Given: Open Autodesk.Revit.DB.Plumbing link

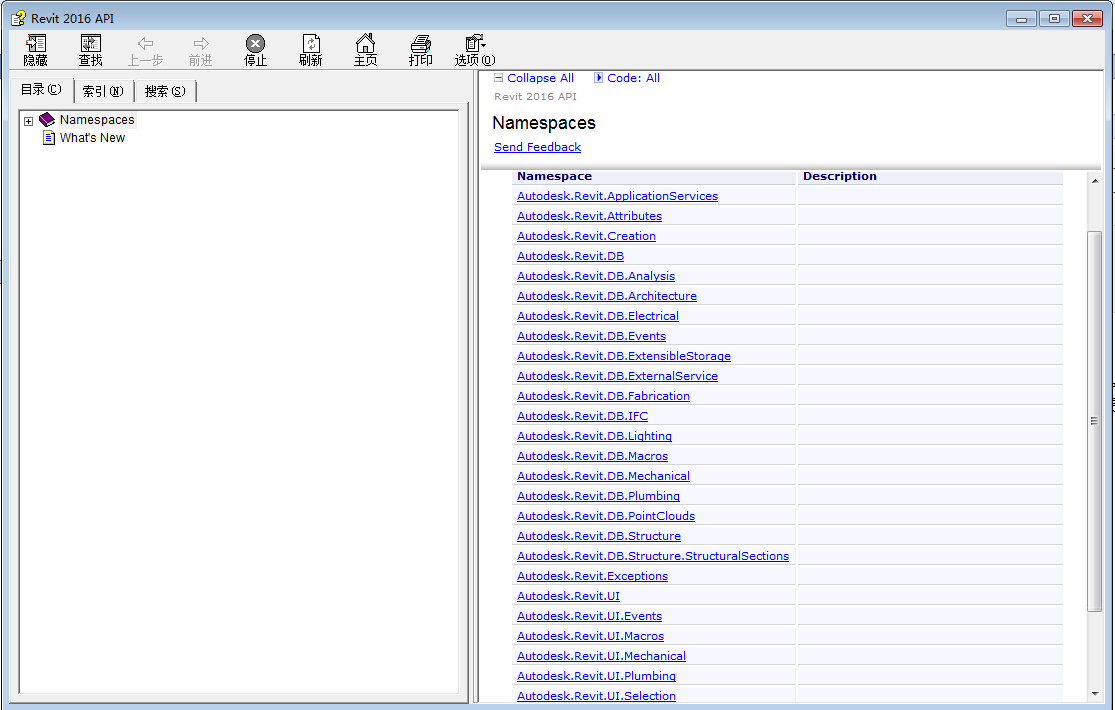Looking at the screenshot, I should [598, 496].
